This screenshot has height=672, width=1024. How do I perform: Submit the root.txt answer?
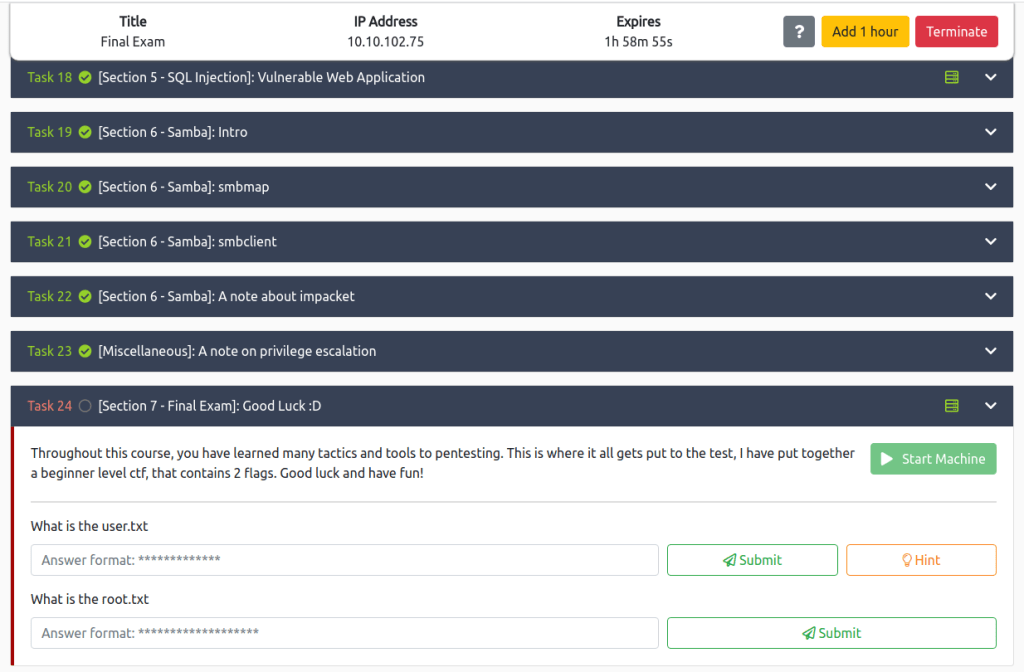tap(831, 633)
